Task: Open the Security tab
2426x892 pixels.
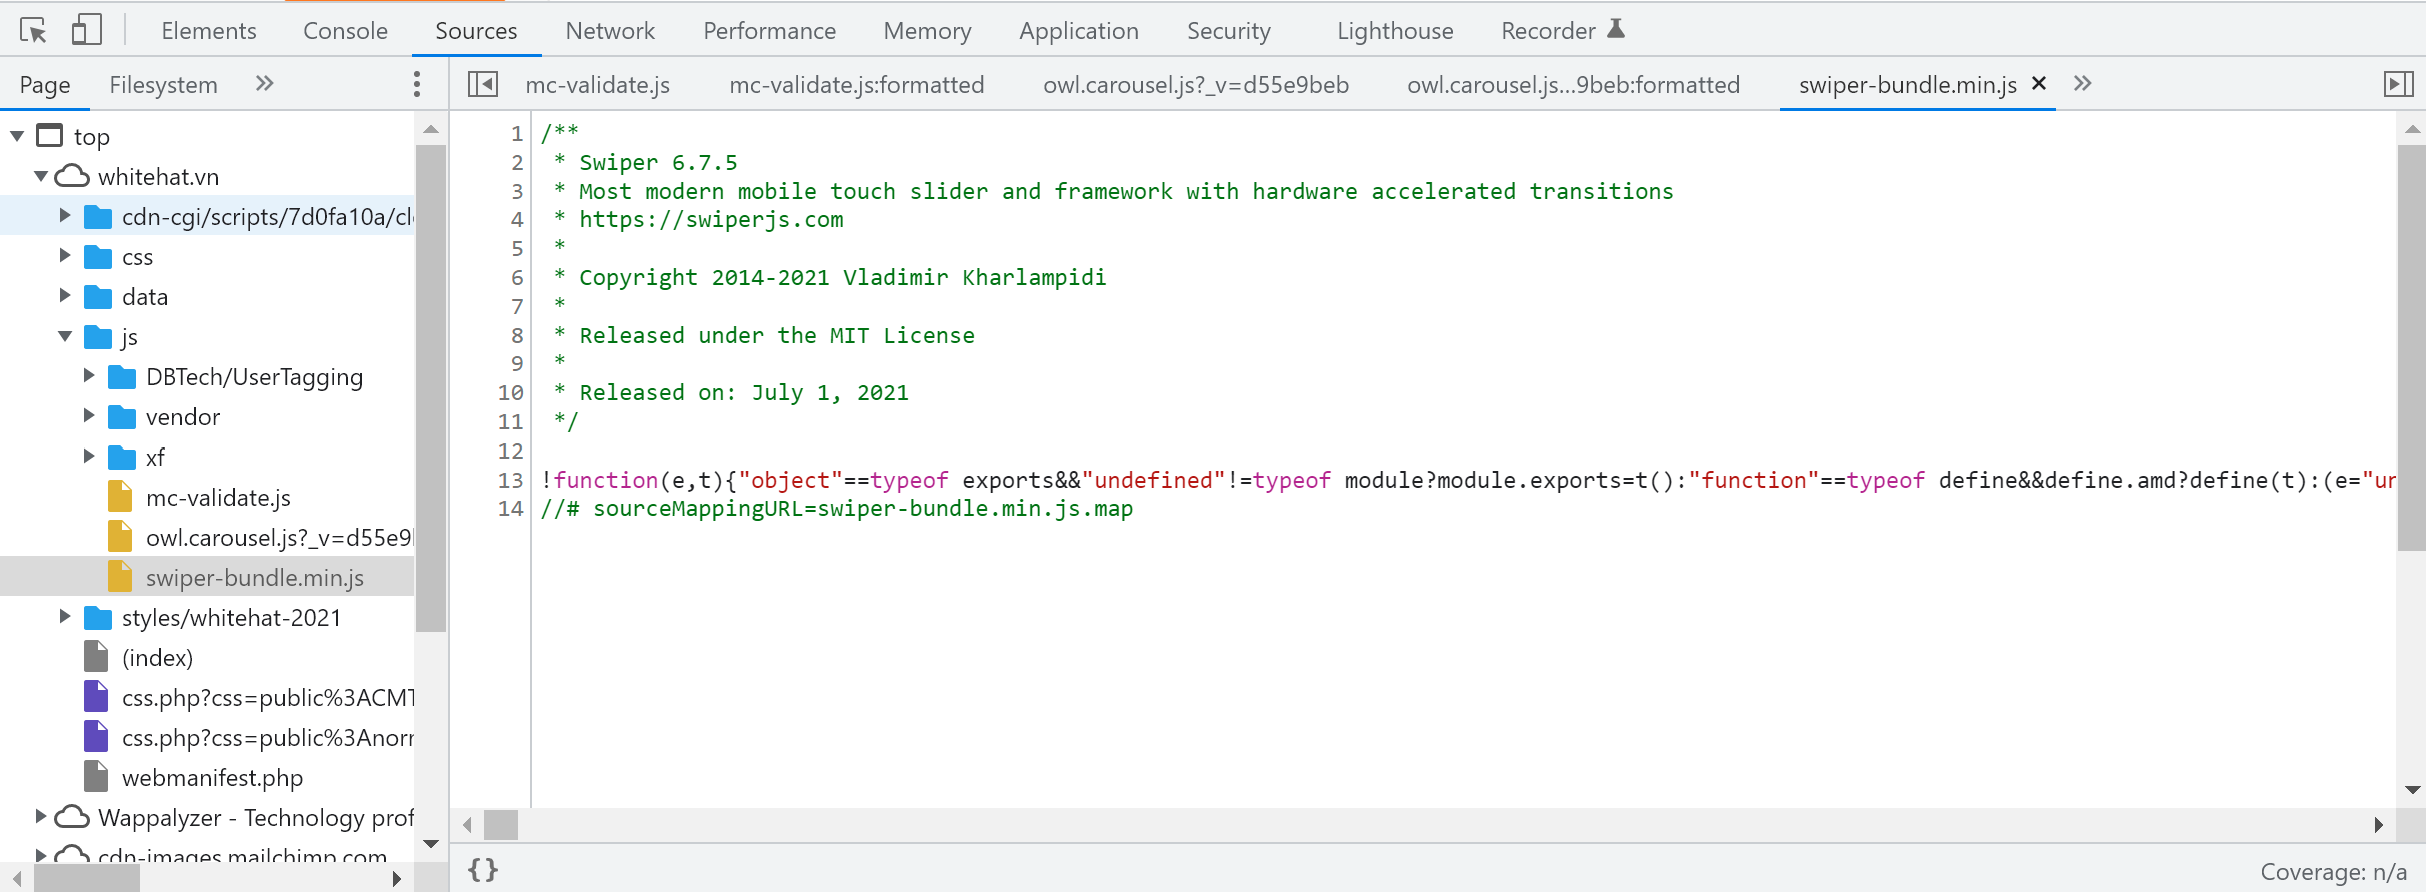Action: coord(1229,31)
